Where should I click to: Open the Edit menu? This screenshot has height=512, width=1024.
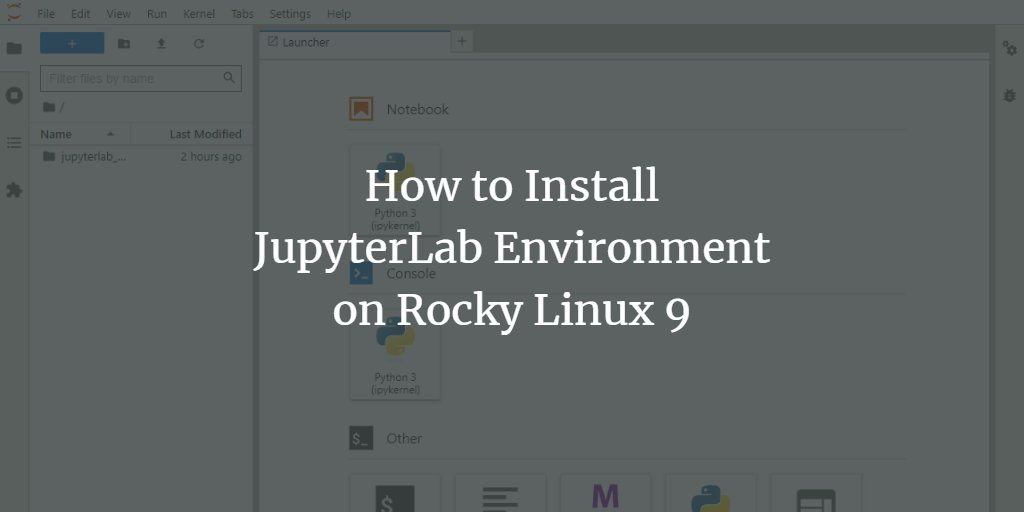click(80, 14)
